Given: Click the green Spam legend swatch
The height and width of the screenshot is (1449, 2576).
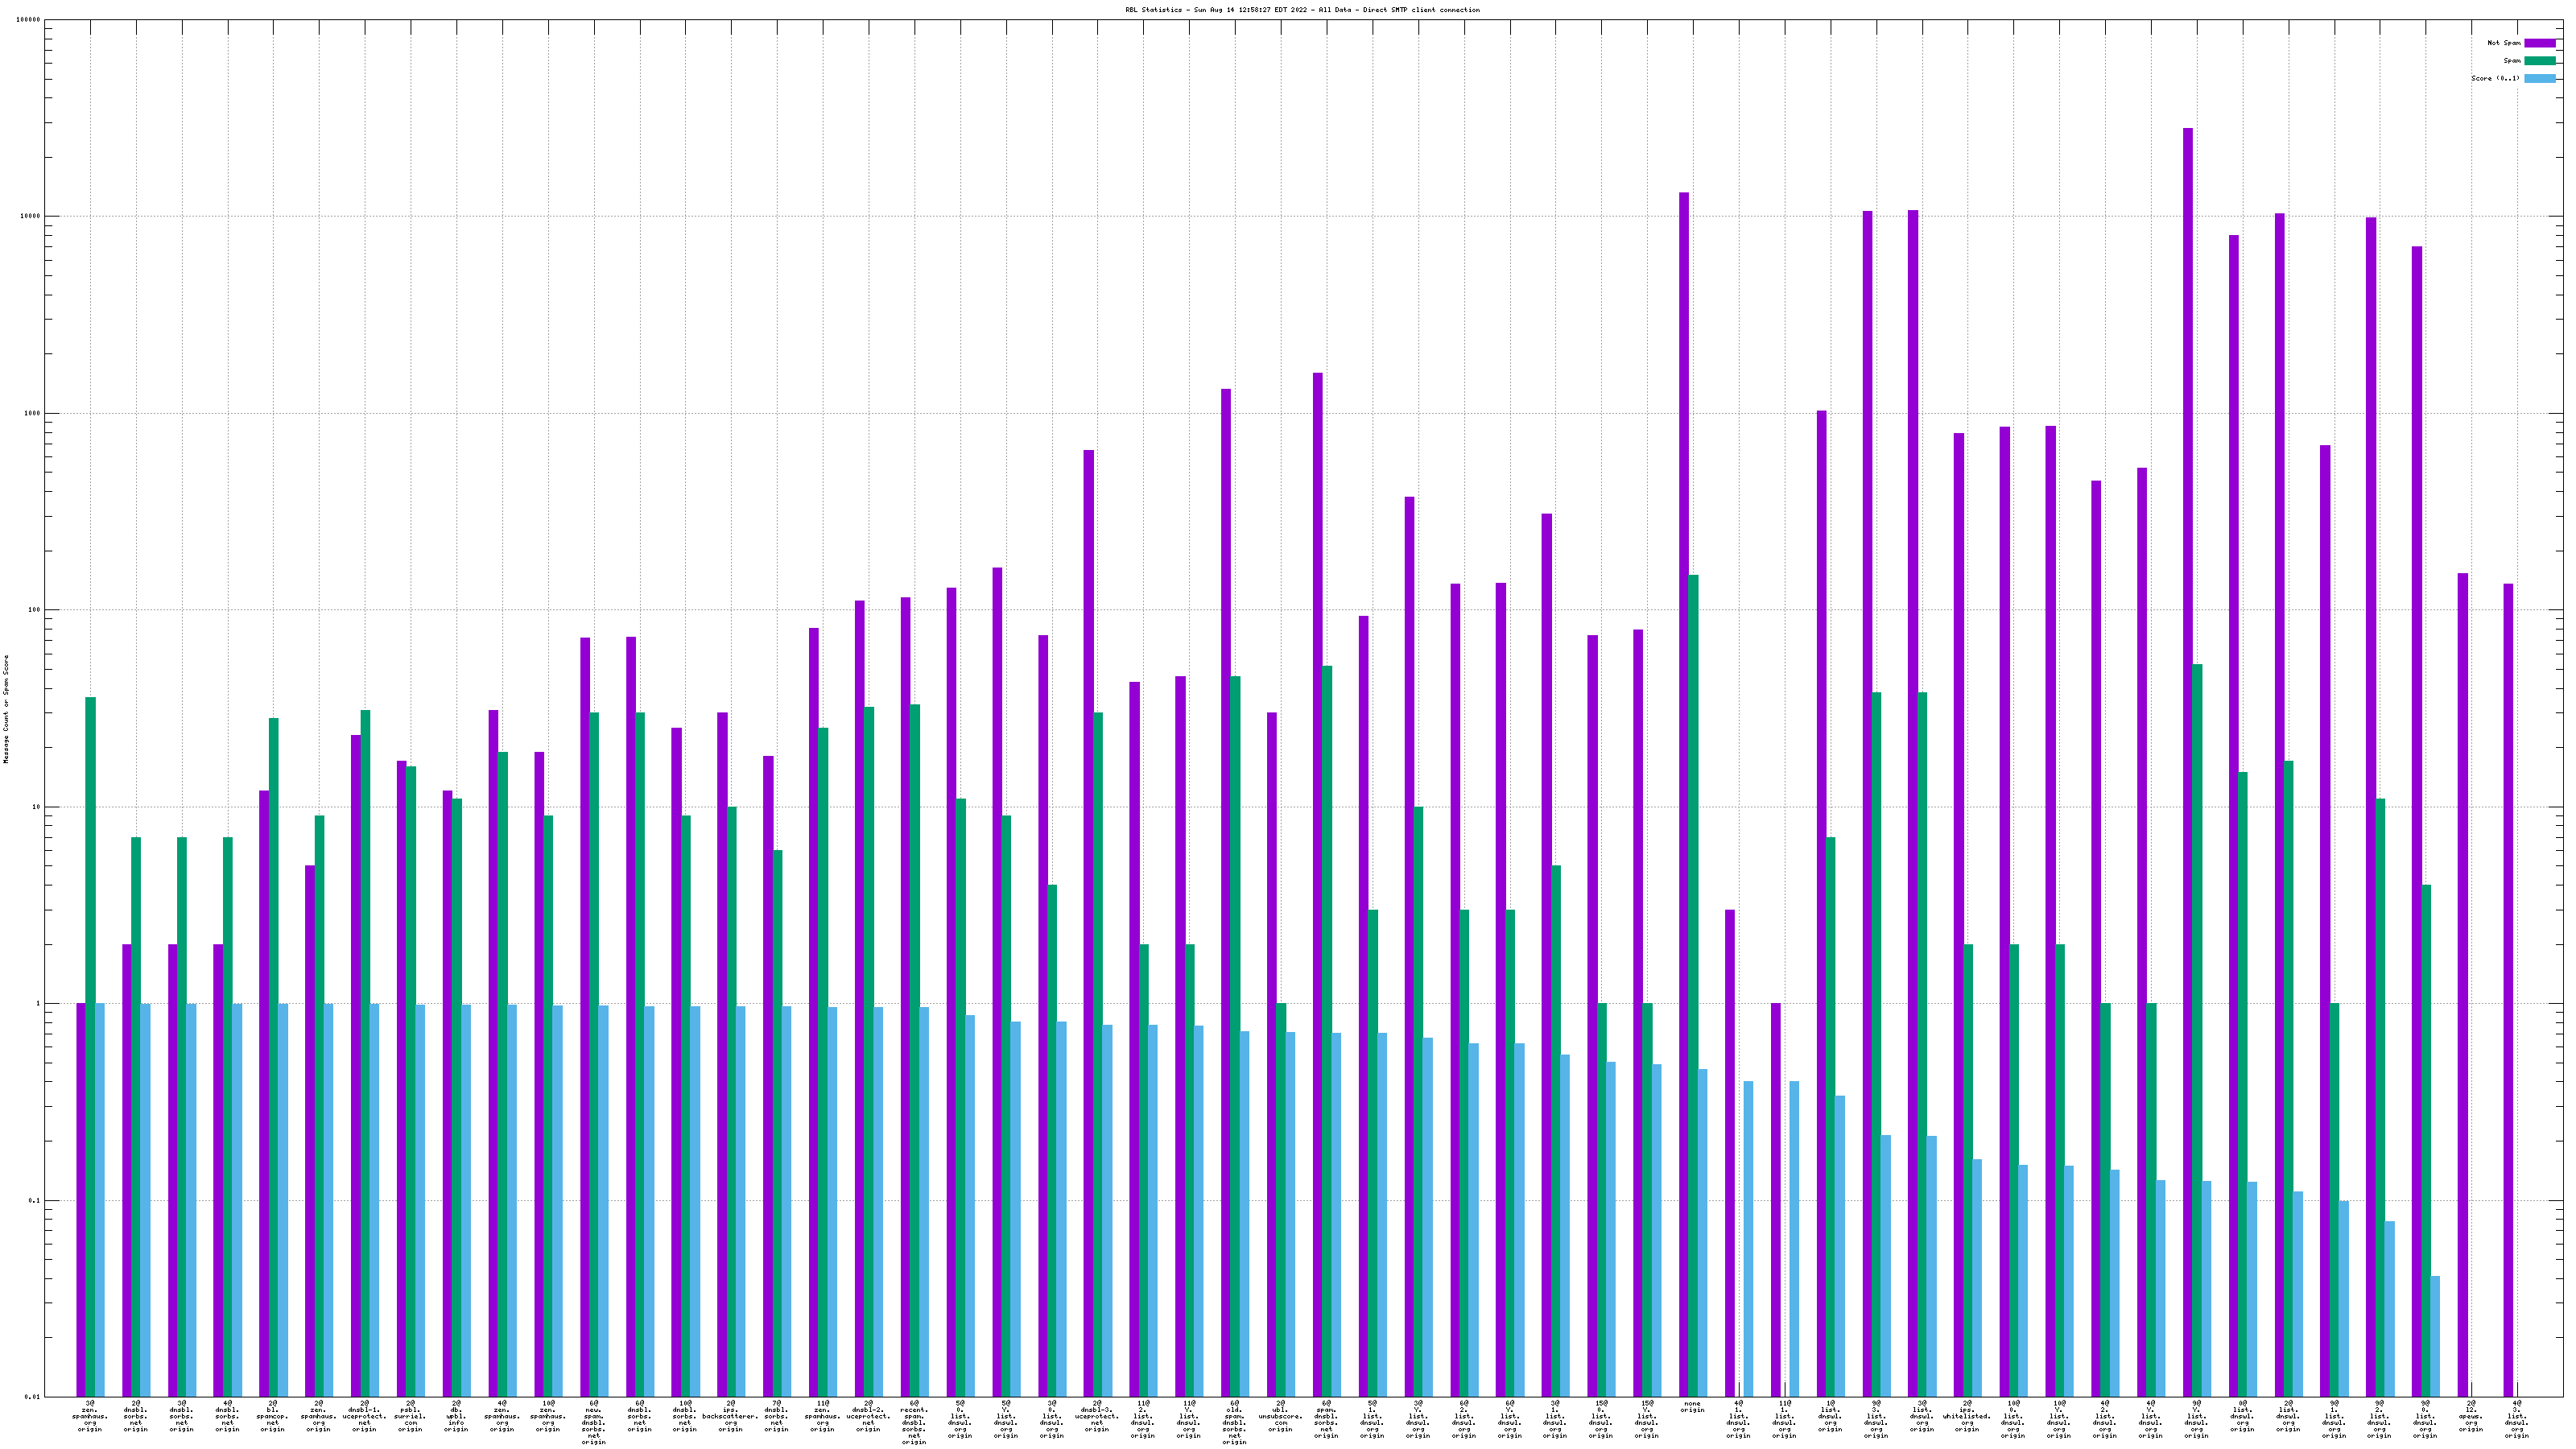Looking at the screenshot, I should point(2539,61).
